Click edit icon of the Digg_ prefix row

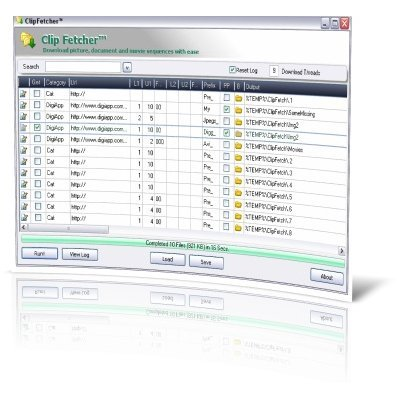click(24, 128)
